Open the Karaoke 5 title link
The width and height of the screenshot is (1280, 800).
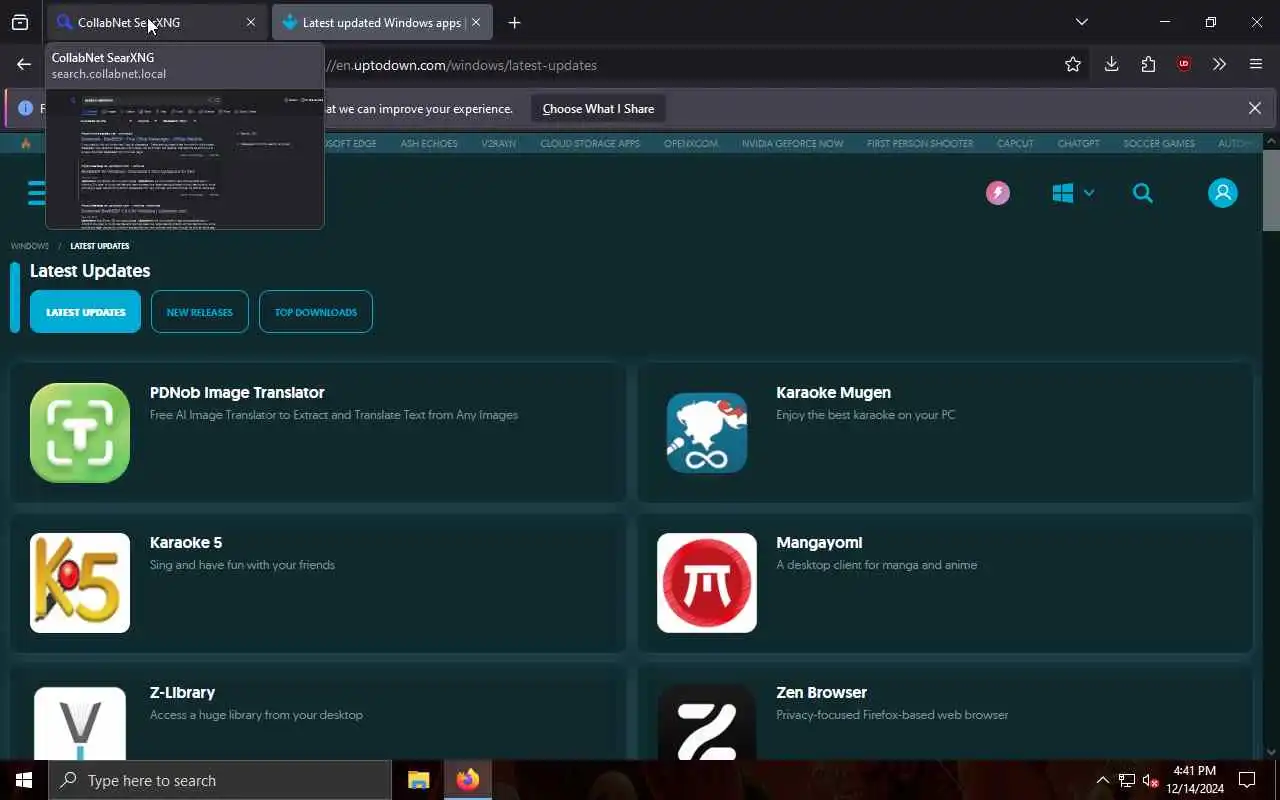point(186,543)
